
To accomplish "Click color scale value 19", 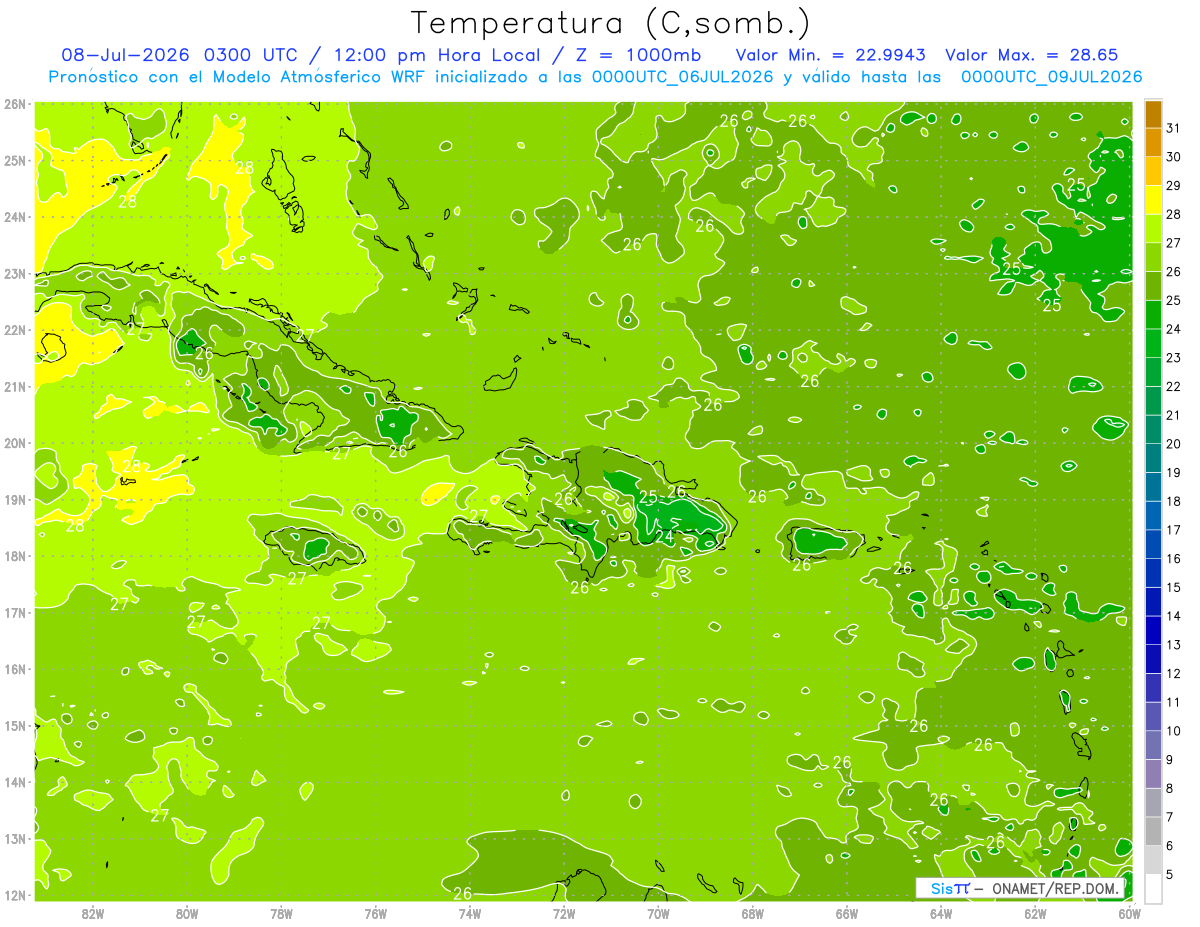I will coord(1173,473).
